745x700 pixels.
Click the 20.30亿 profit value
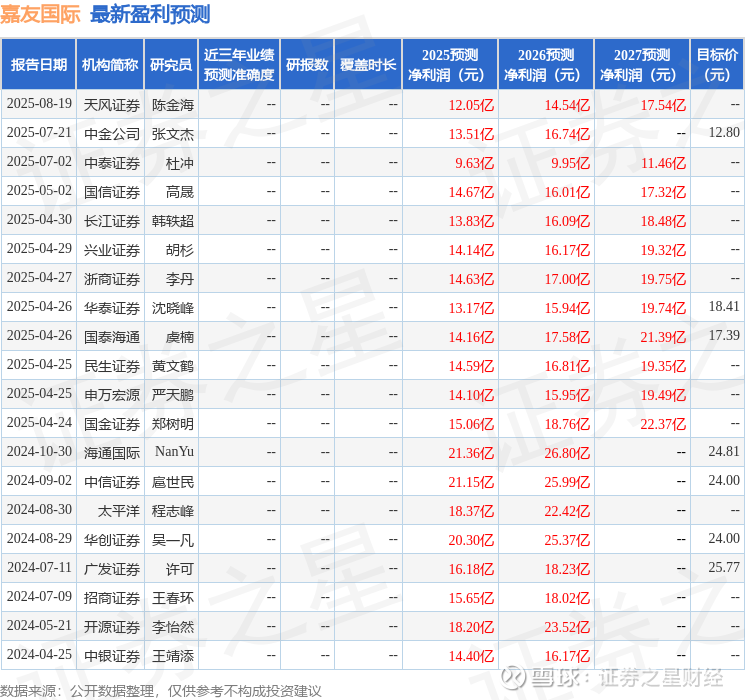pyautogui.click(x=471, y=540)
